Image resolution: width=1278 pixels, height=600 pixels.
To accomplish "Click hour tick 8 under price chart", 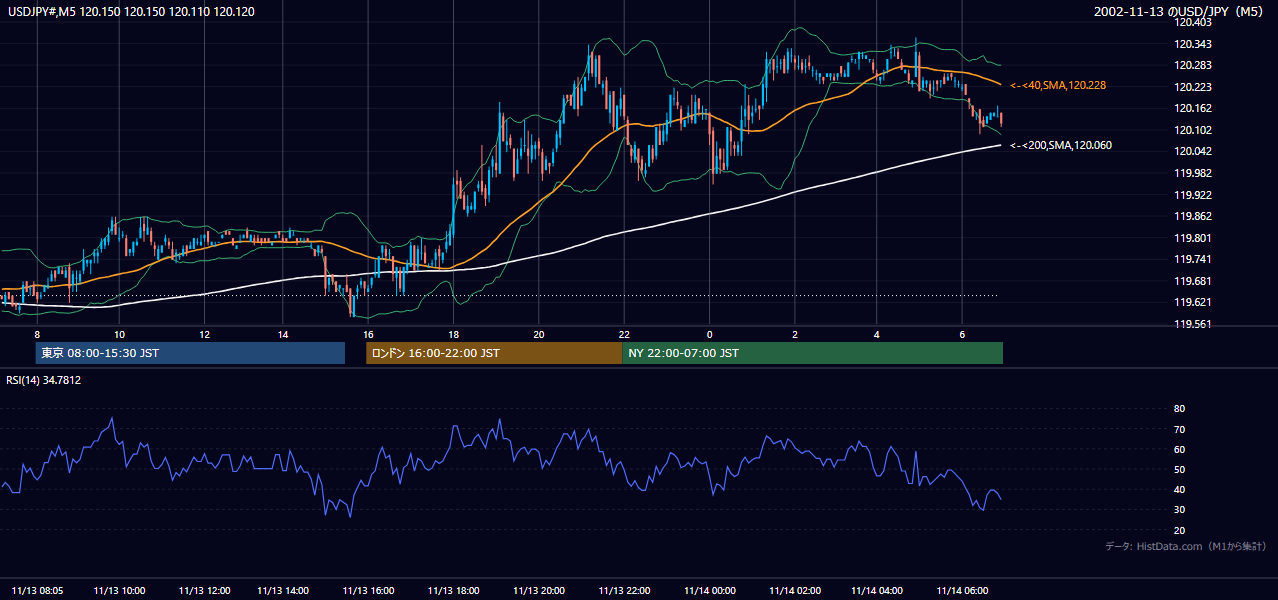I will point(37,334).
